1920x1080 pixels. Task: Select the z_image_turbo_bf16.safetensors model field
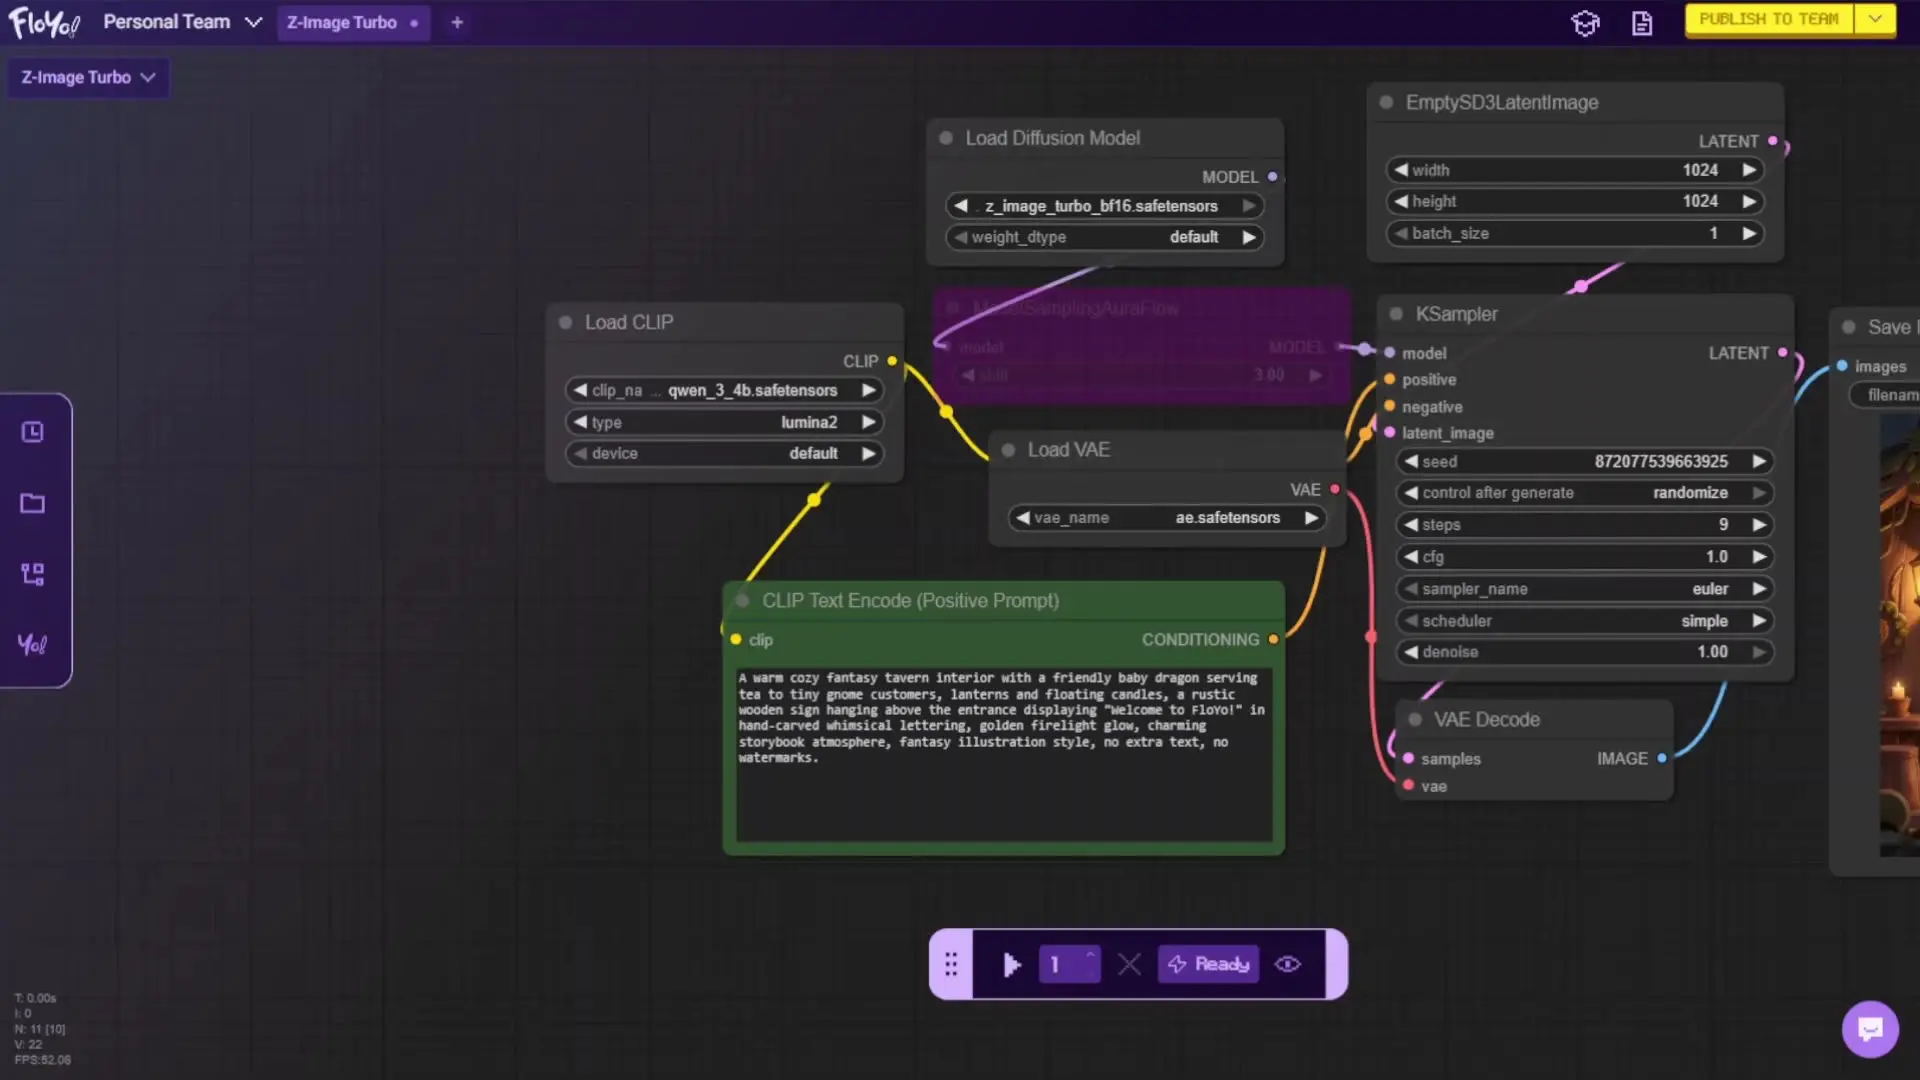[x=1104, y=206]
